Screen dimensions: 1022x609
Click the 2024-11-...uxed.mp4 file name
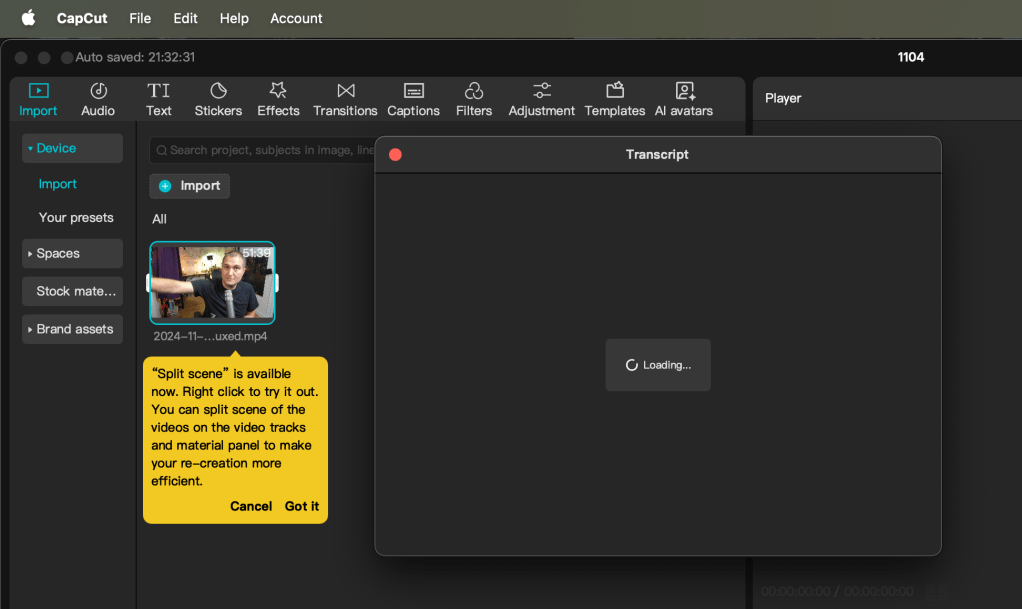(x=210, y=336)
